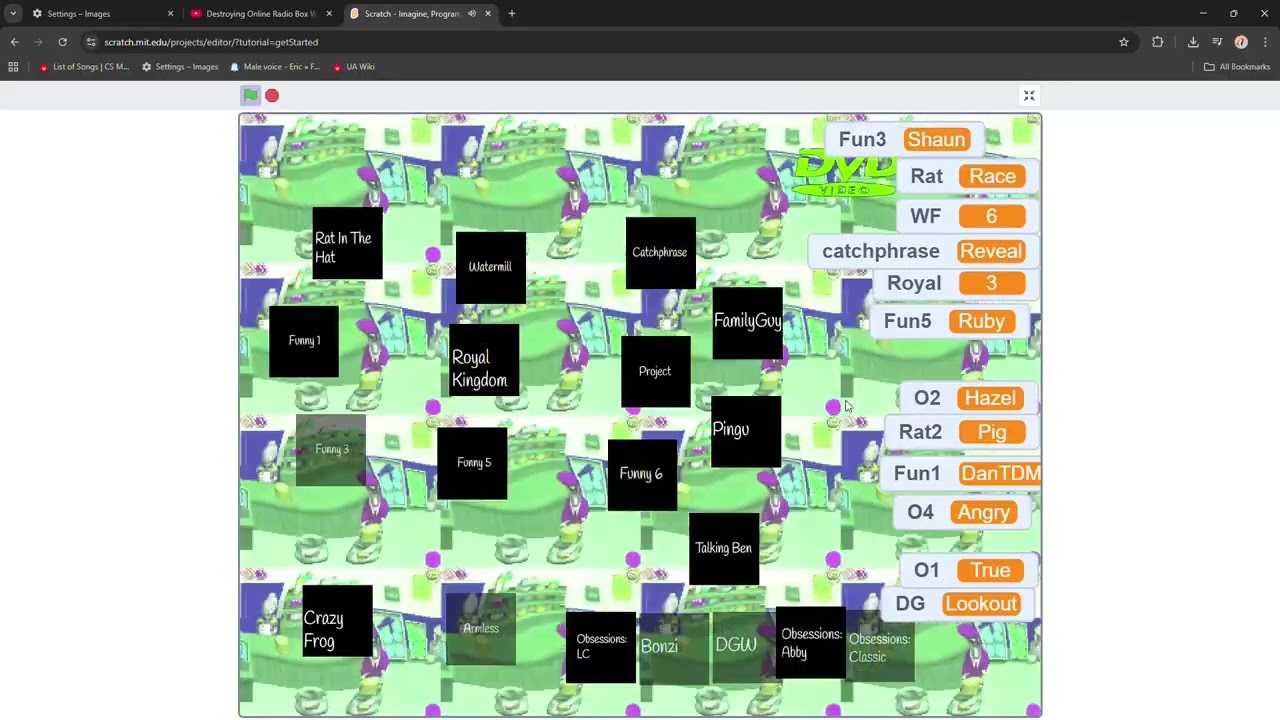The image size is (1280, 720).
Task: Click the catchphrase monitor showing Reveal
Action: click(x=923, y=252)
